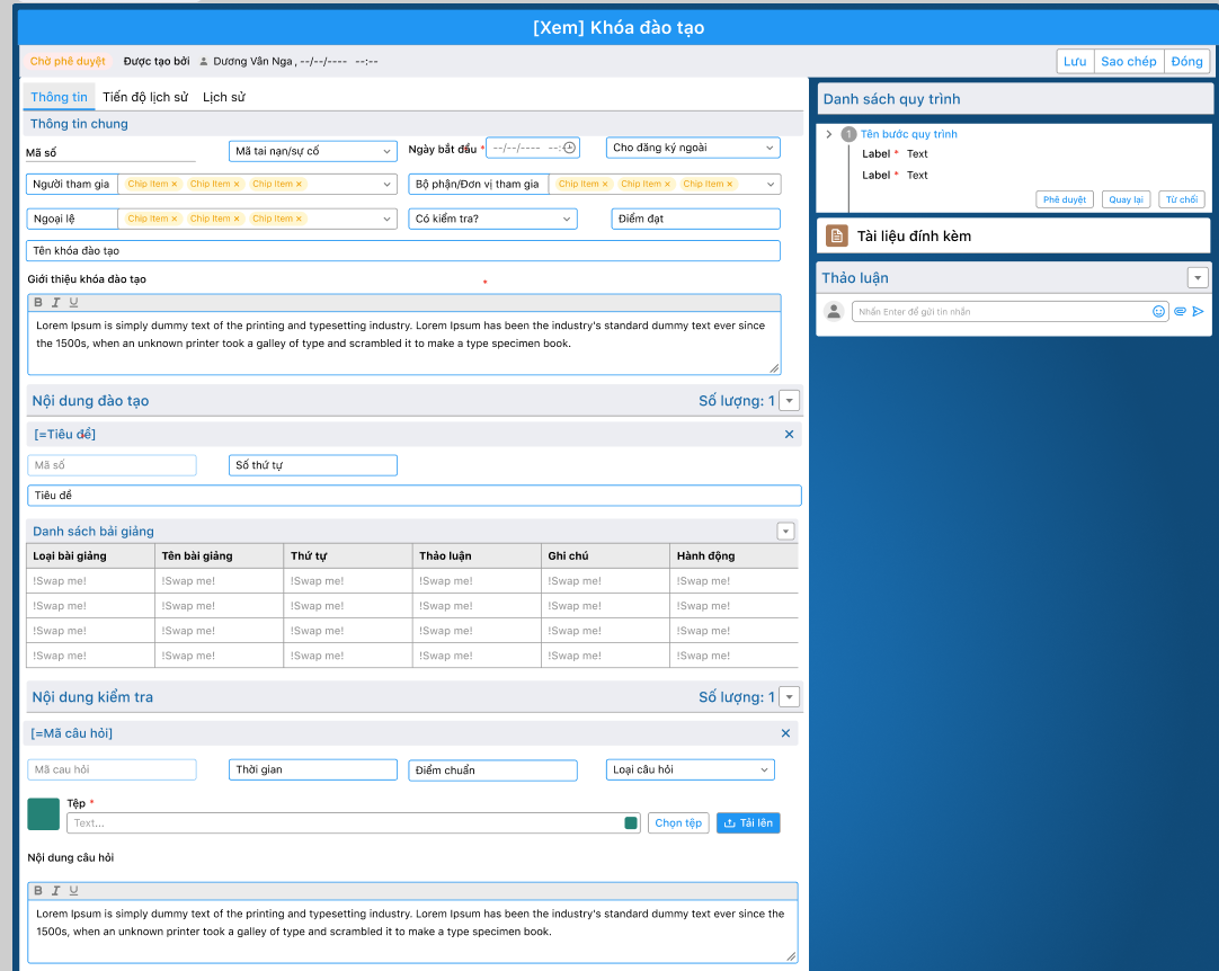Click the large green swatch beside Tệp
1219x971 pixels.
click(x=43, y=814)
